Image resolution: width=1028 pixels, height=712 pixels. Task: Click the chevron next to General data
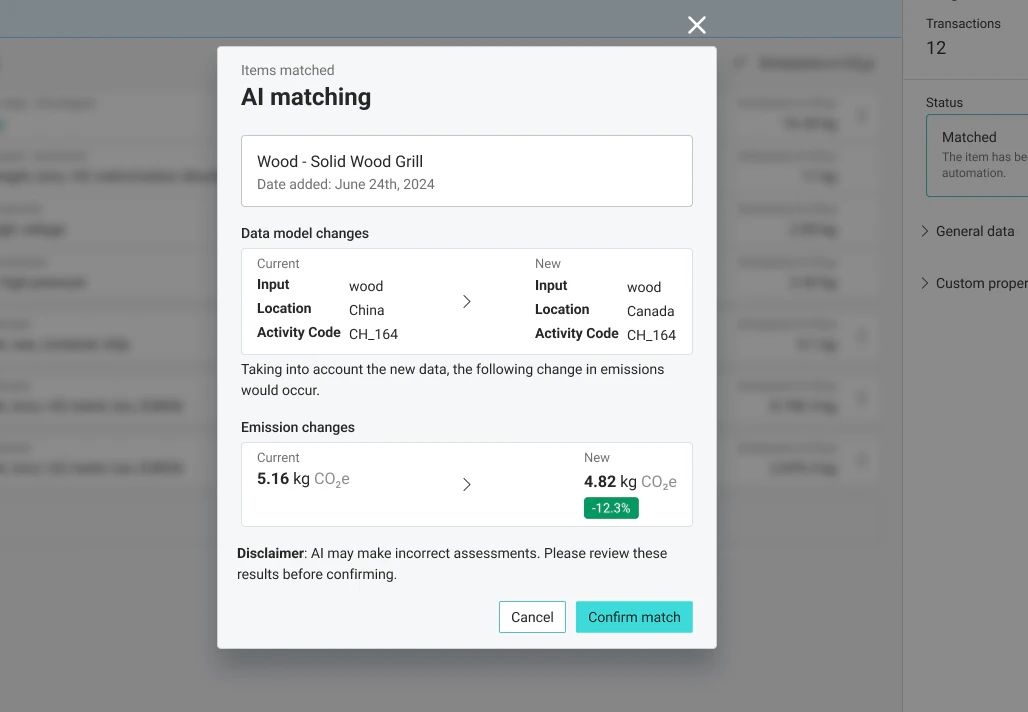pyautogui.click(x=925, y=231)
